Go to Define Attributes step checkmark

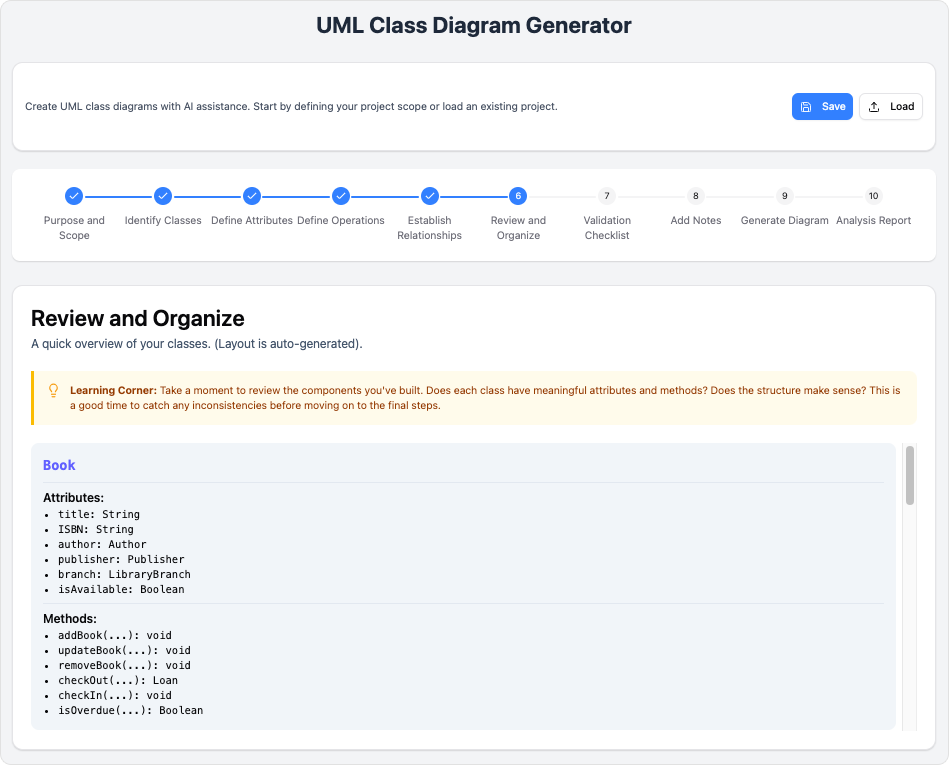(x=252, y=196)
